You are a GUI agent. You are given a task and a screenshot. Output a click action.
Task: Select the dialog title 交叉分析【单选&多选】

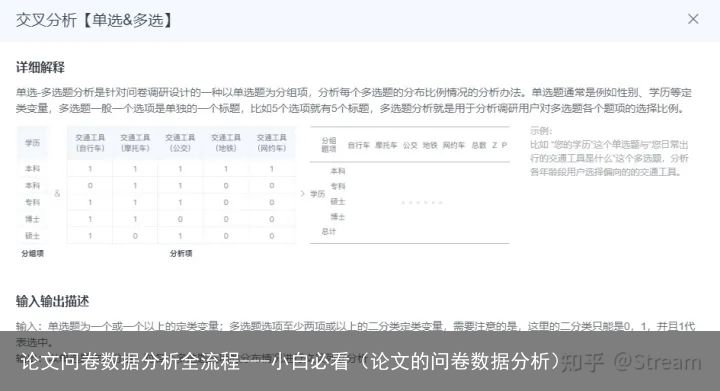pos(94,20)
